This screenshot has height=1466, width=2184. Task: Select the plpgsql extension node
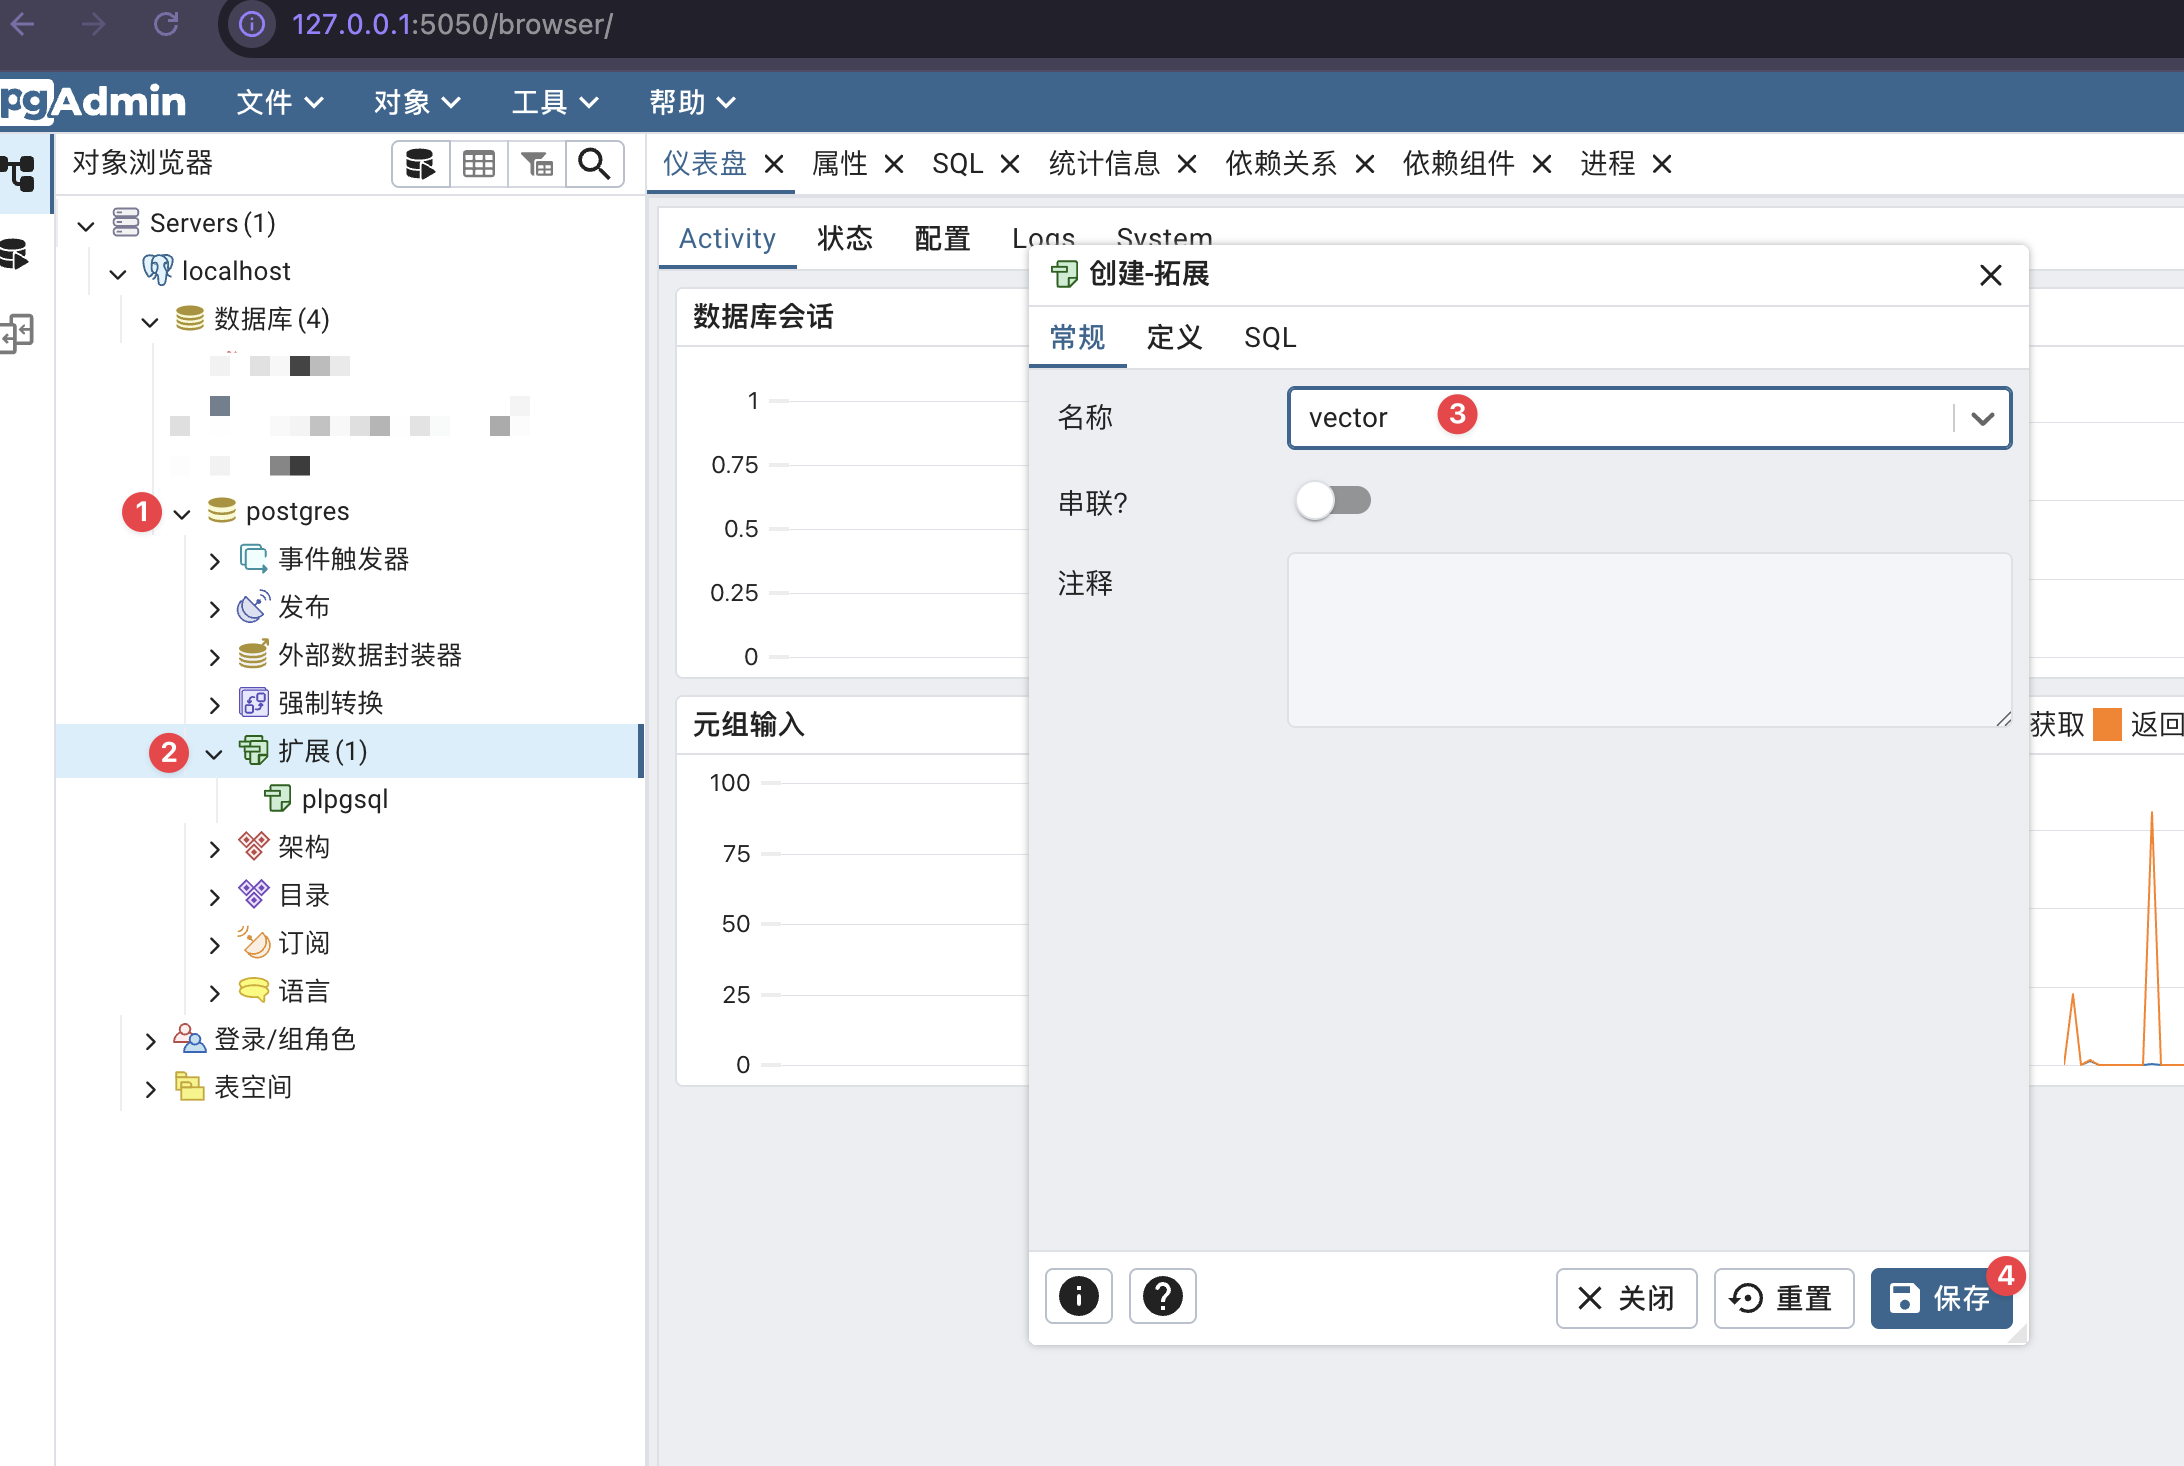coord(343,799)
